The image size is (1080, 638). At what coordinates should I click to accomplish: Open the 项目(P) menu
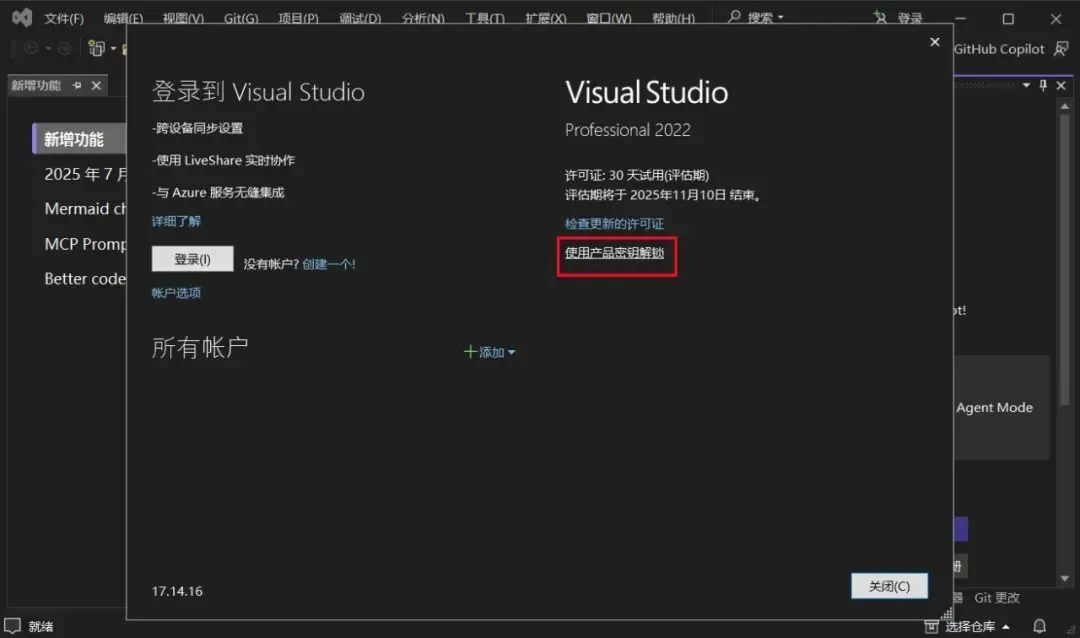298,18
